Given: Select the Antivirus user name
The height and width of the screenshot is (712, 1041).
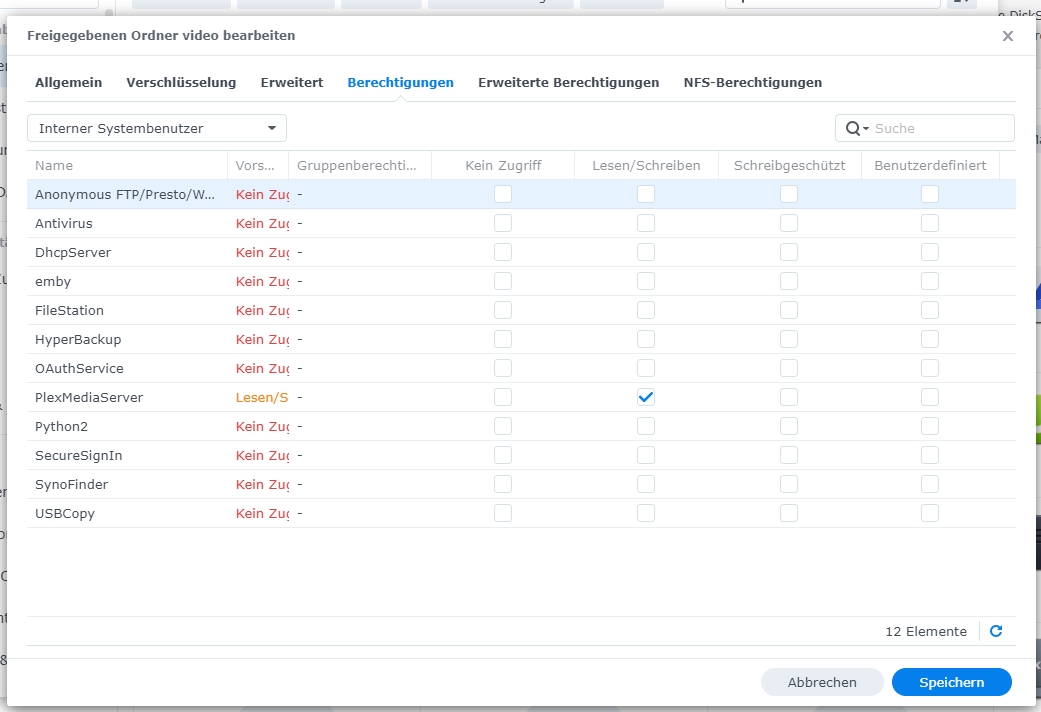Looking at the screenshot, I should [64, 223].
